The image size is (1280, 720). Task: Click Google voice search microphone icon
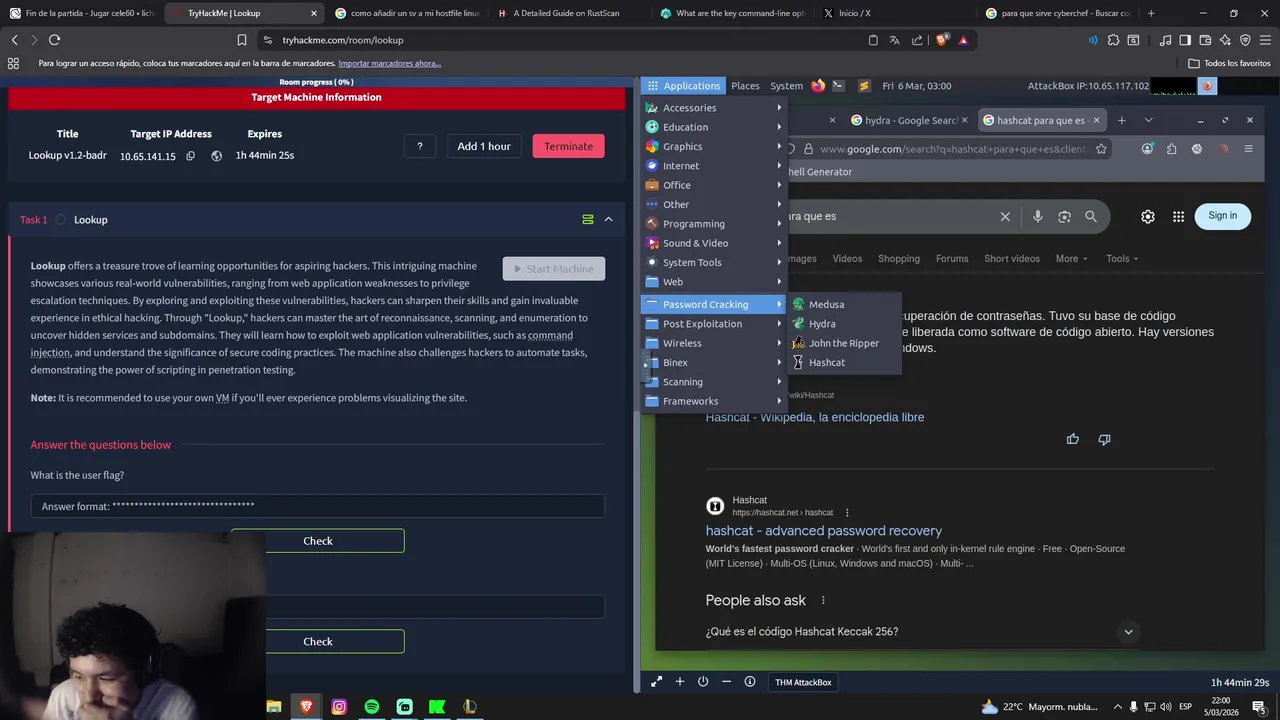[1038, 216]
